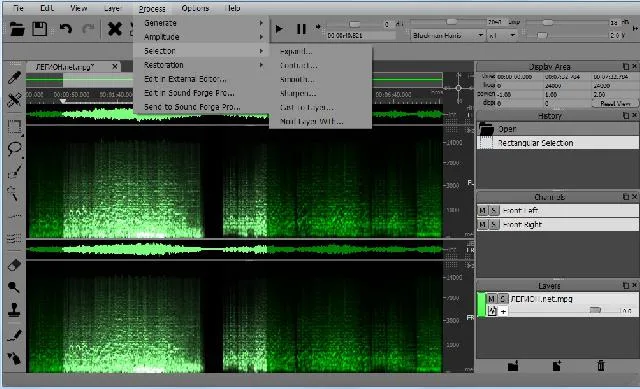Create a new layer in Layers panel
640x389 pixels.
pos(557,365)
